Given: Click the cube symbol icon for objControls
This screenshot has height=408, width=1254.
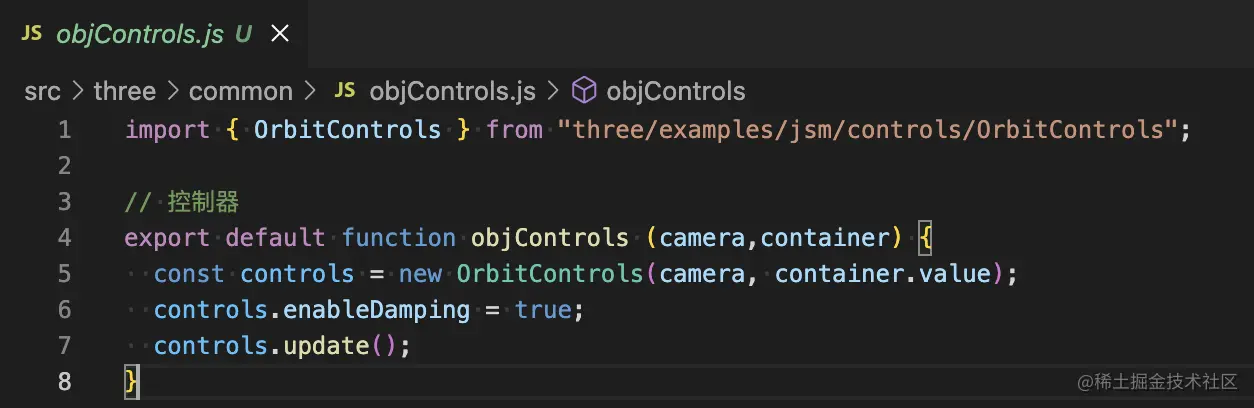Looking at the screenshot, I should [x=584, y=91].
